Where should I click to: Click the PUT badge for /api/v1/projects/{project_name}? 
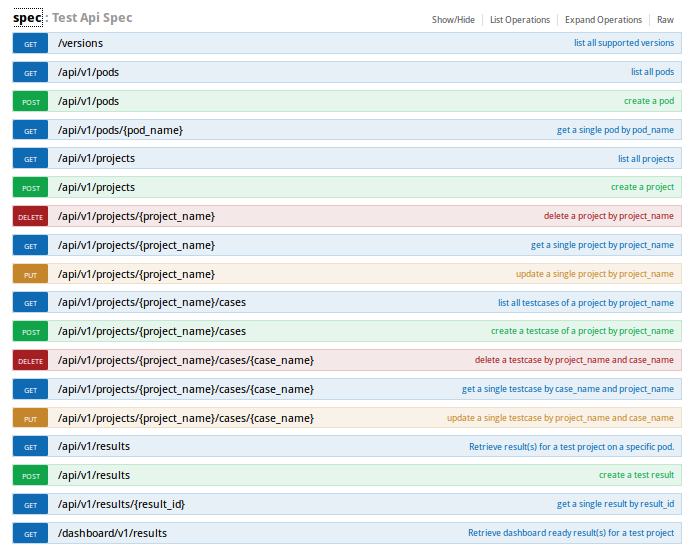[30, 274]
